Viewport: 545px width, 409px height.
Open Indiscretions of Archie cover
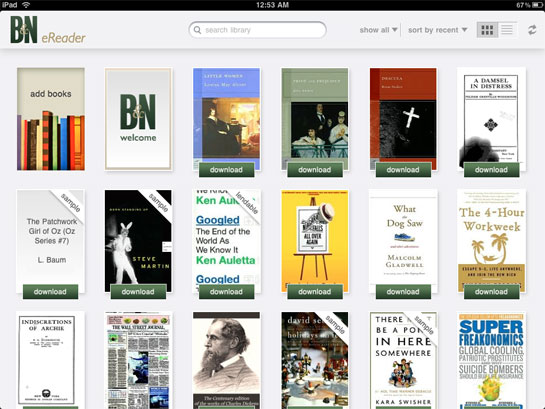[x=50, y=360]
